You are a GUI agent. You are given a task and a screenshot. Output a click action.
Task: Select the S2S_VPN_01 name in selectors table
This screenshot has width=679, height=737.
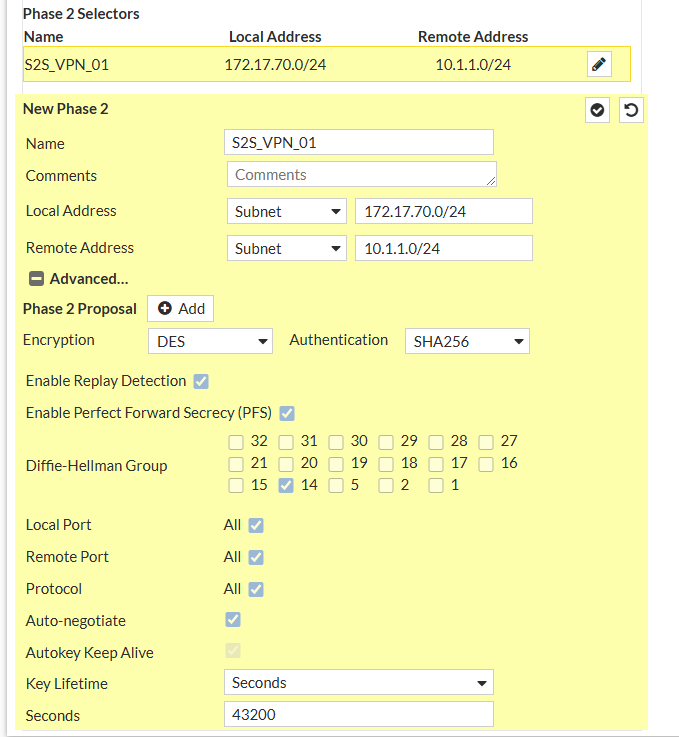66,64
